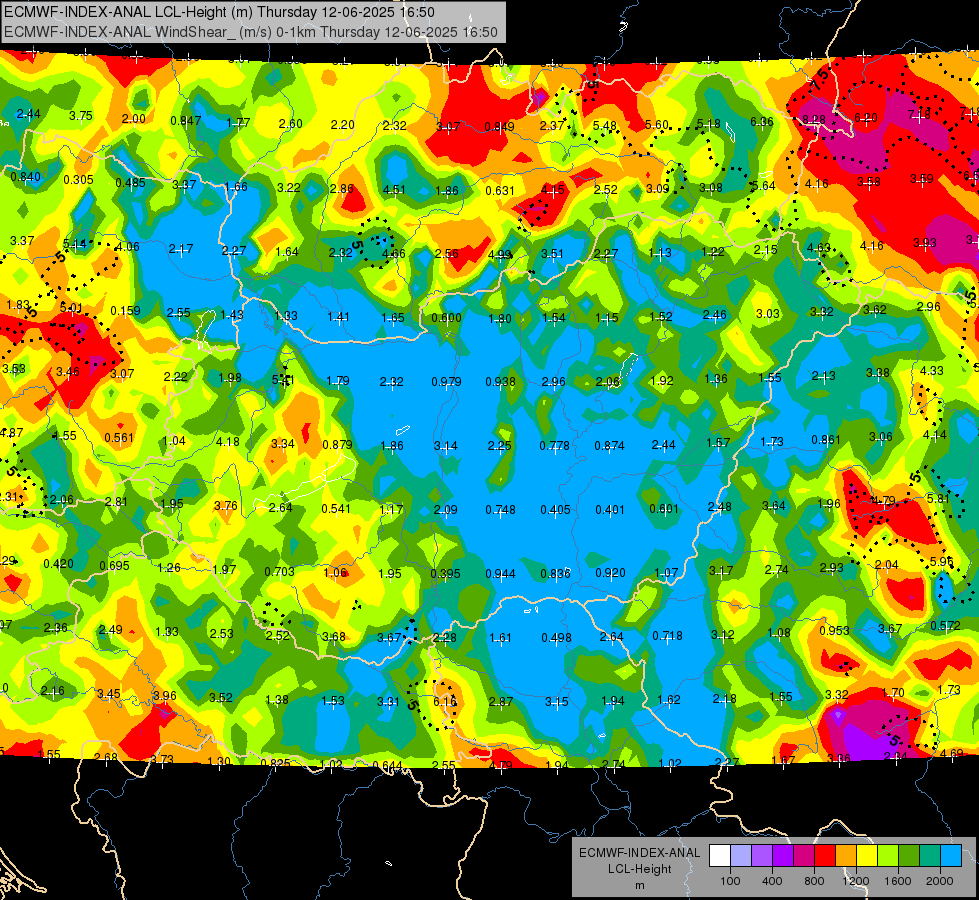The height and width of the screenshot is (900, 979).
Task: Click the grid value '0.879'
Action: [338, 445]
